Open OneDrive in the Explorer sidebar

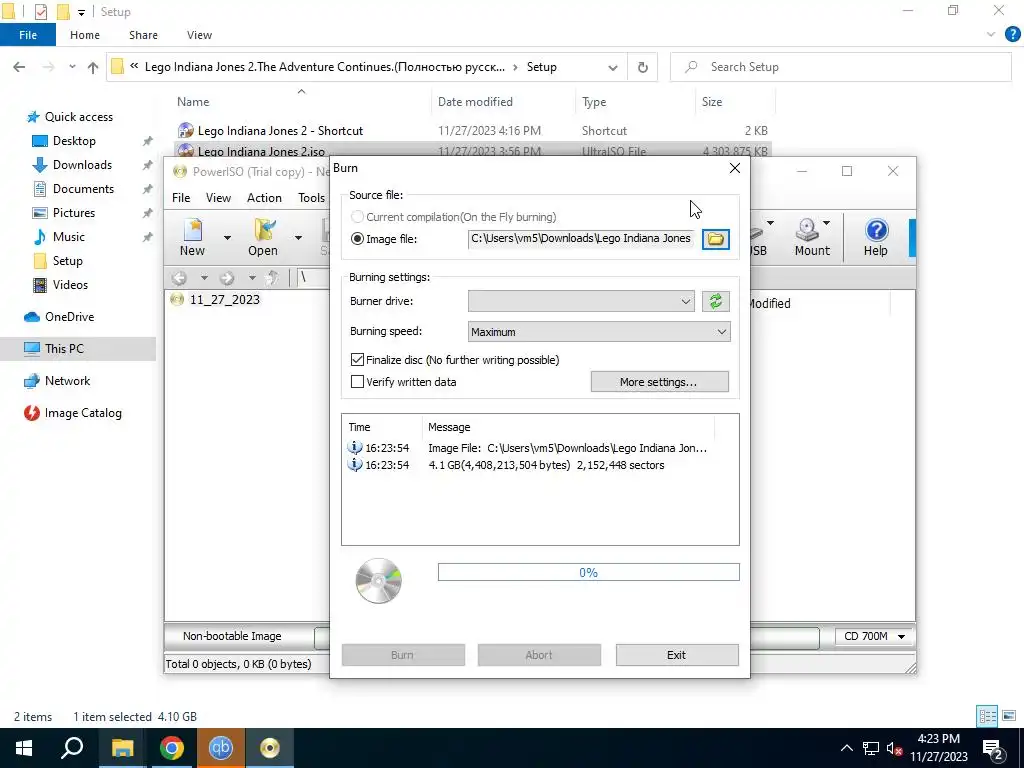click(59, 317)
